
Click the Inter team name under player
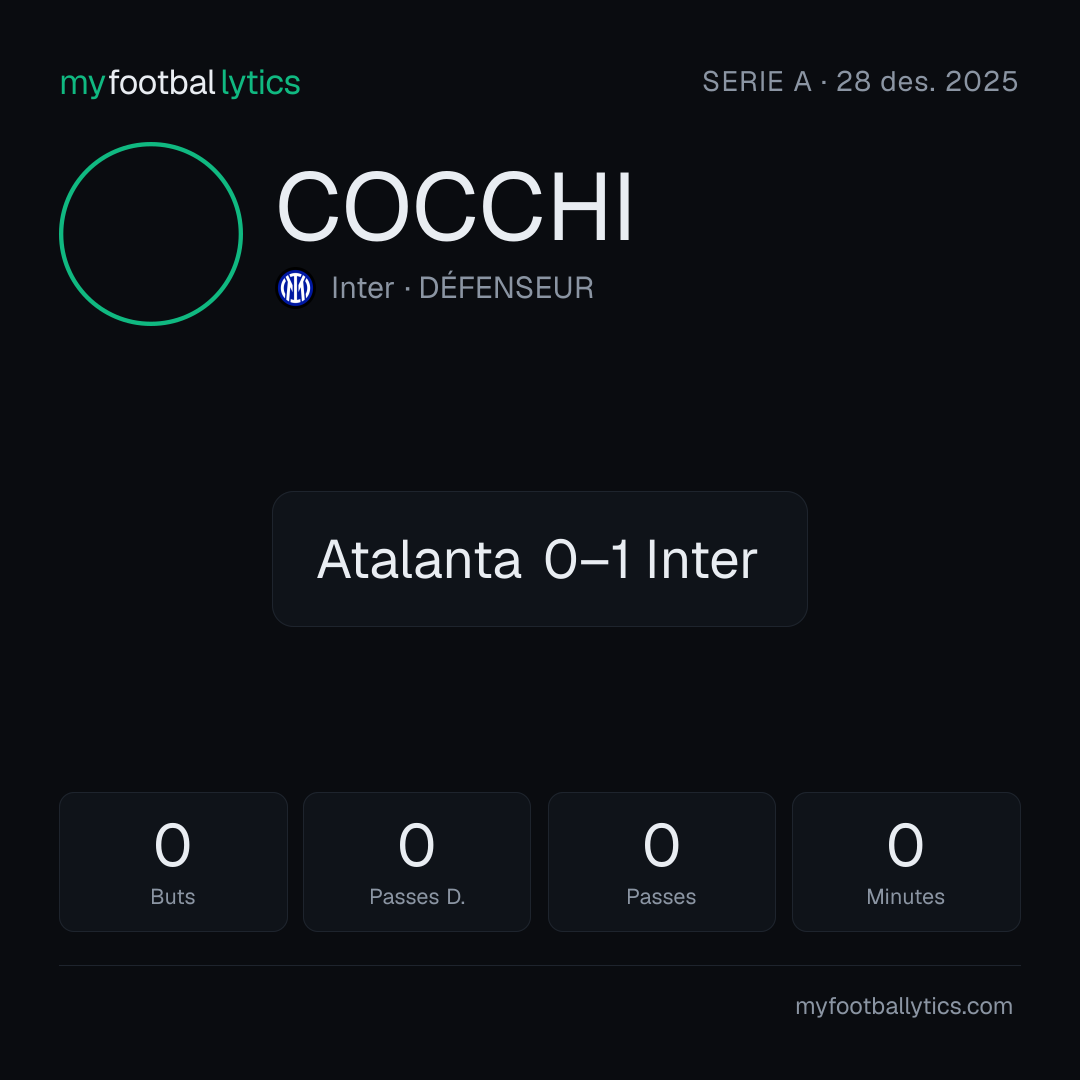[363, 288]
